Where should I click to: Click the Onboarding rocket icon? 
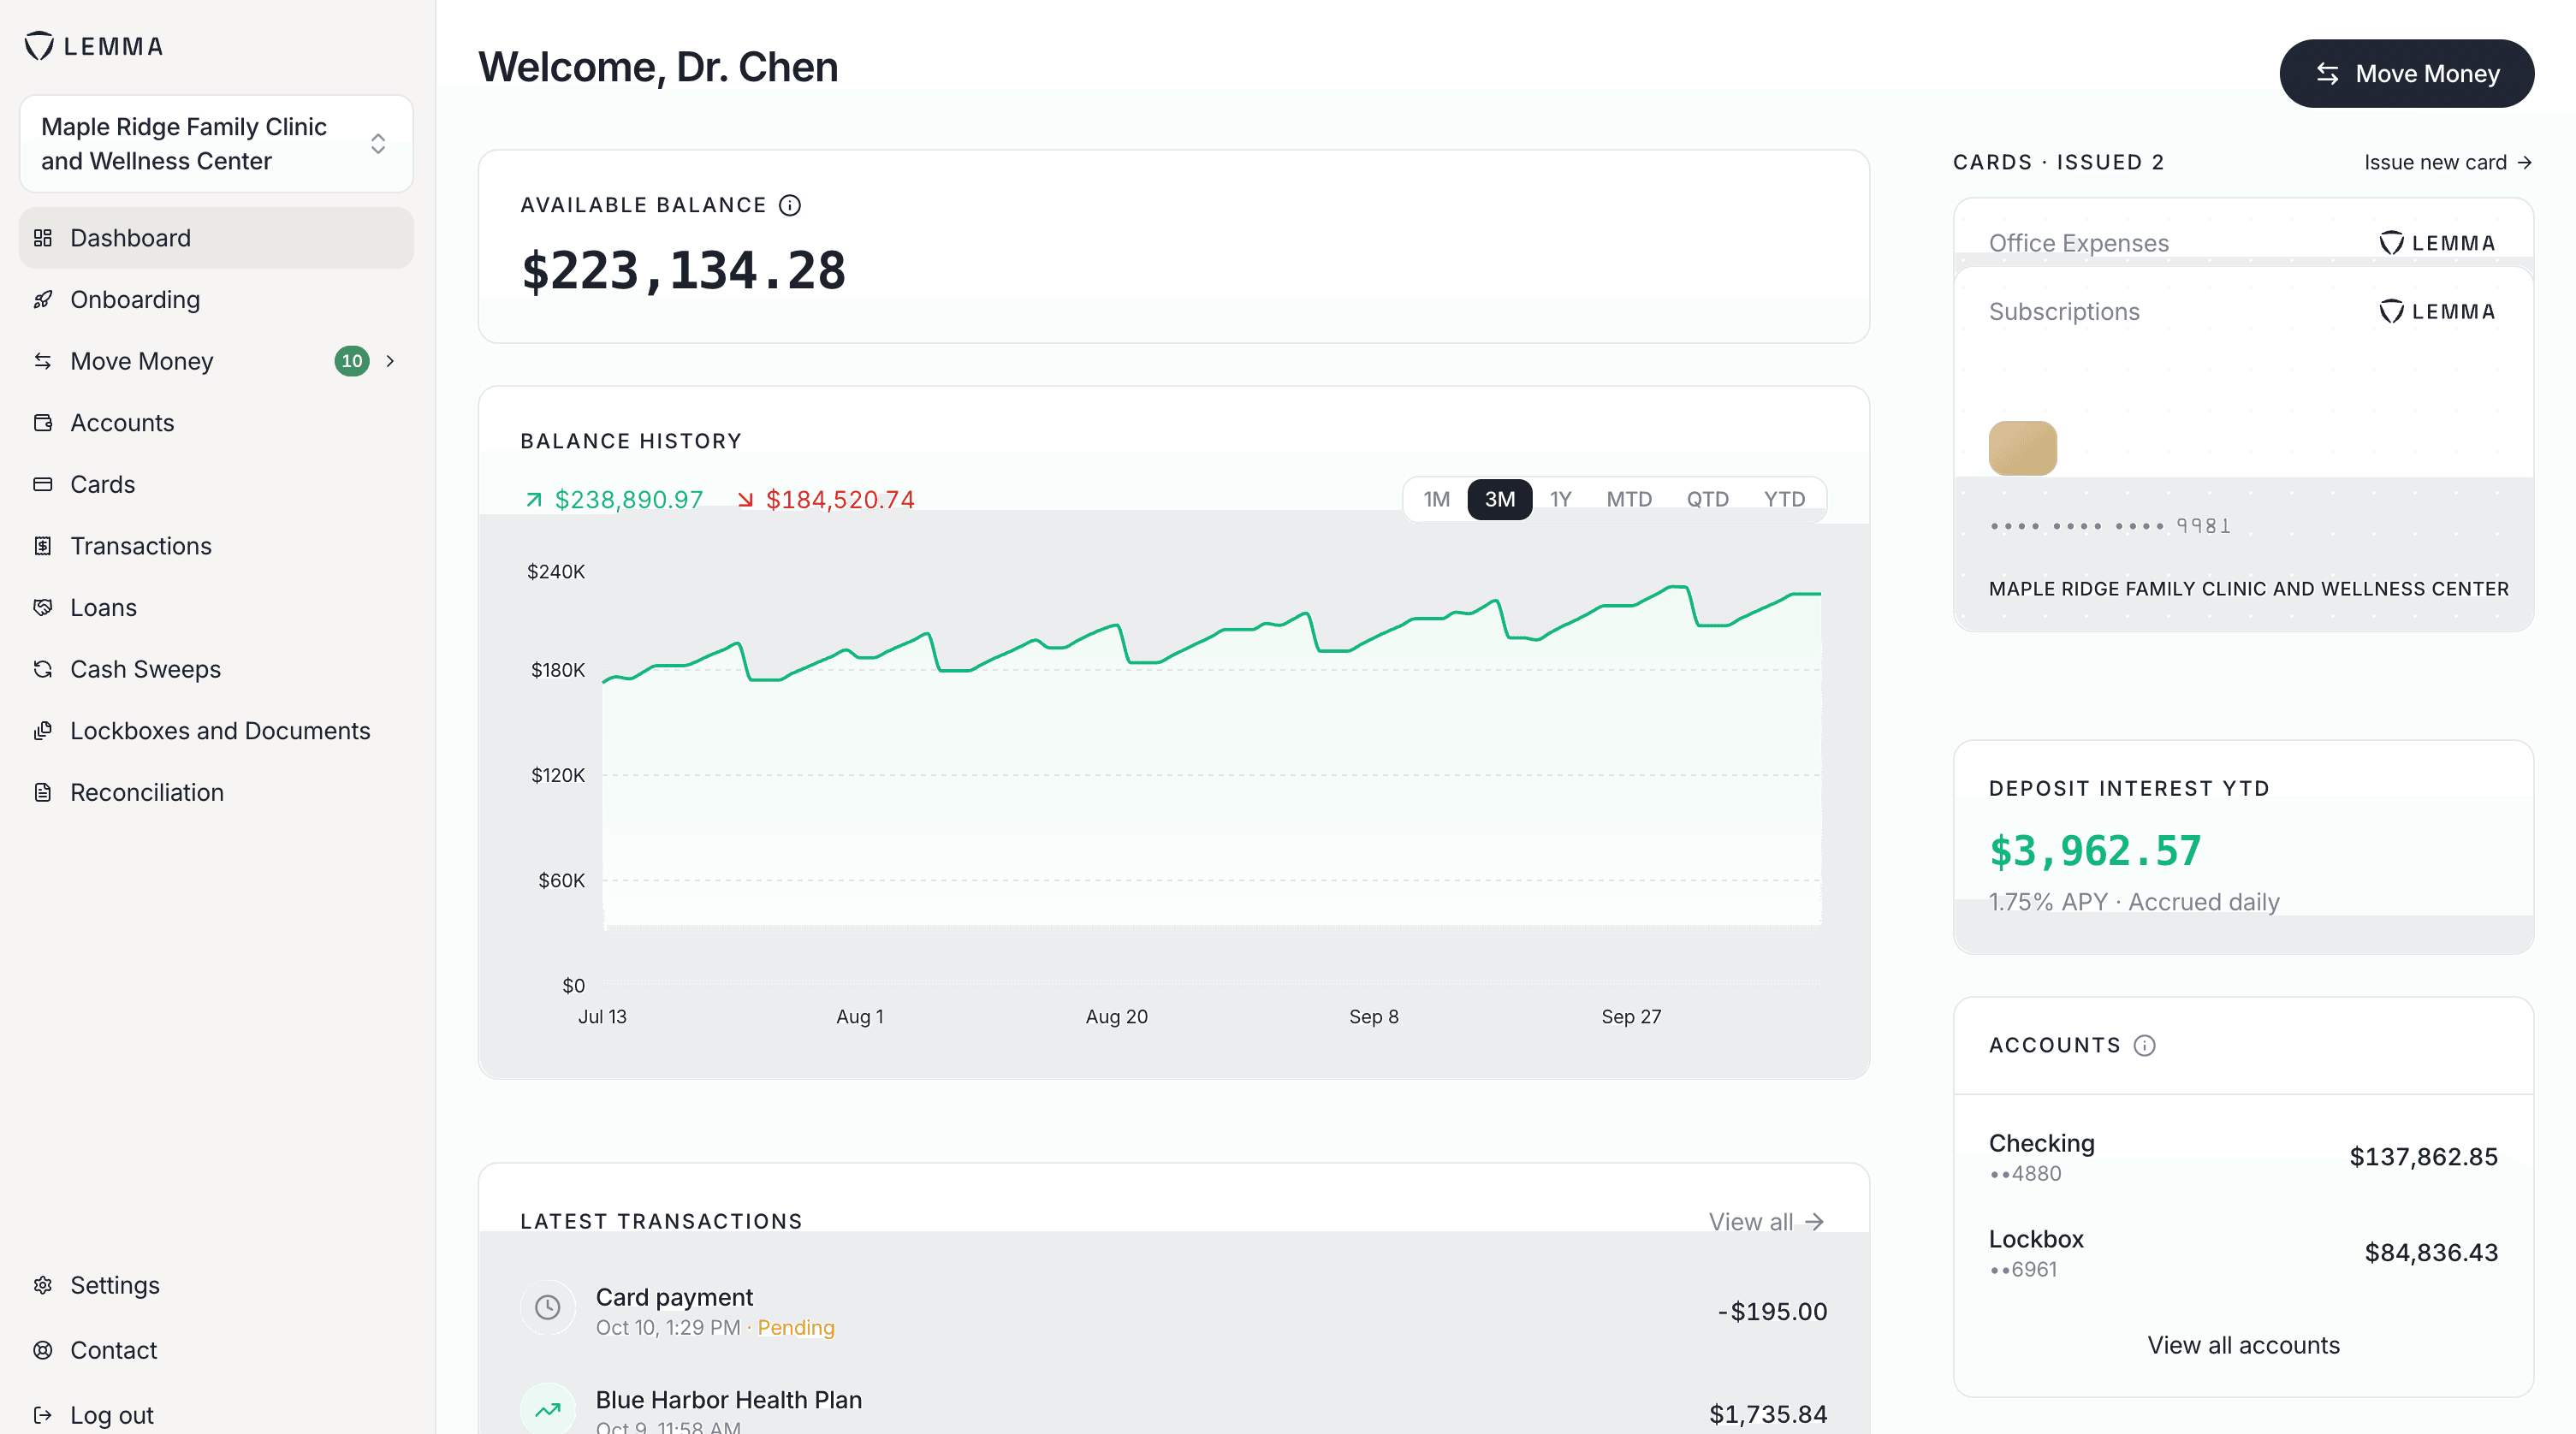[43, 299]
